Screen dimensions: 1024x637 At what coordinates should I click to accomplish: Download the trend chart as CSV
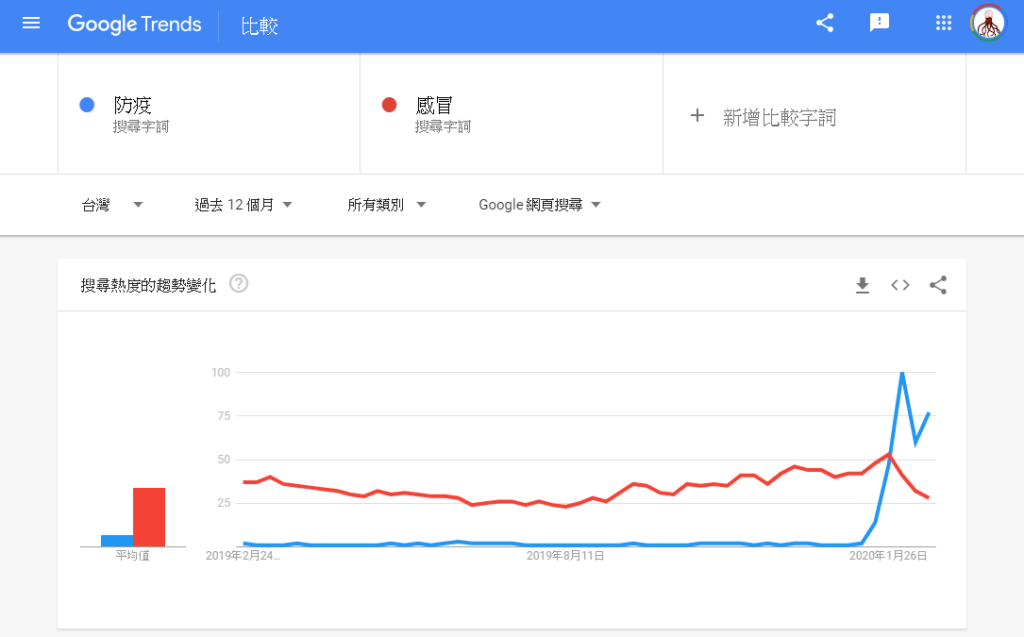(862, 285)
